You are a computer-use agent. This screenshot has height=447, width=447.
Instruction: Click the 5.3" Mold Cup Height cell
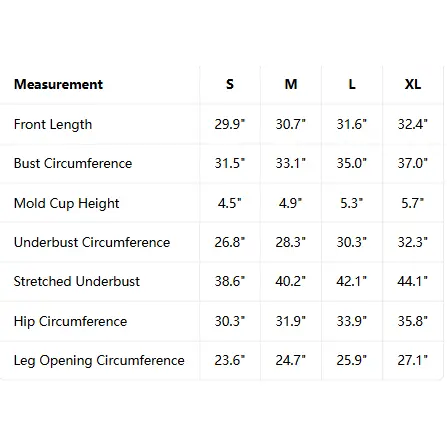(352, 203)
